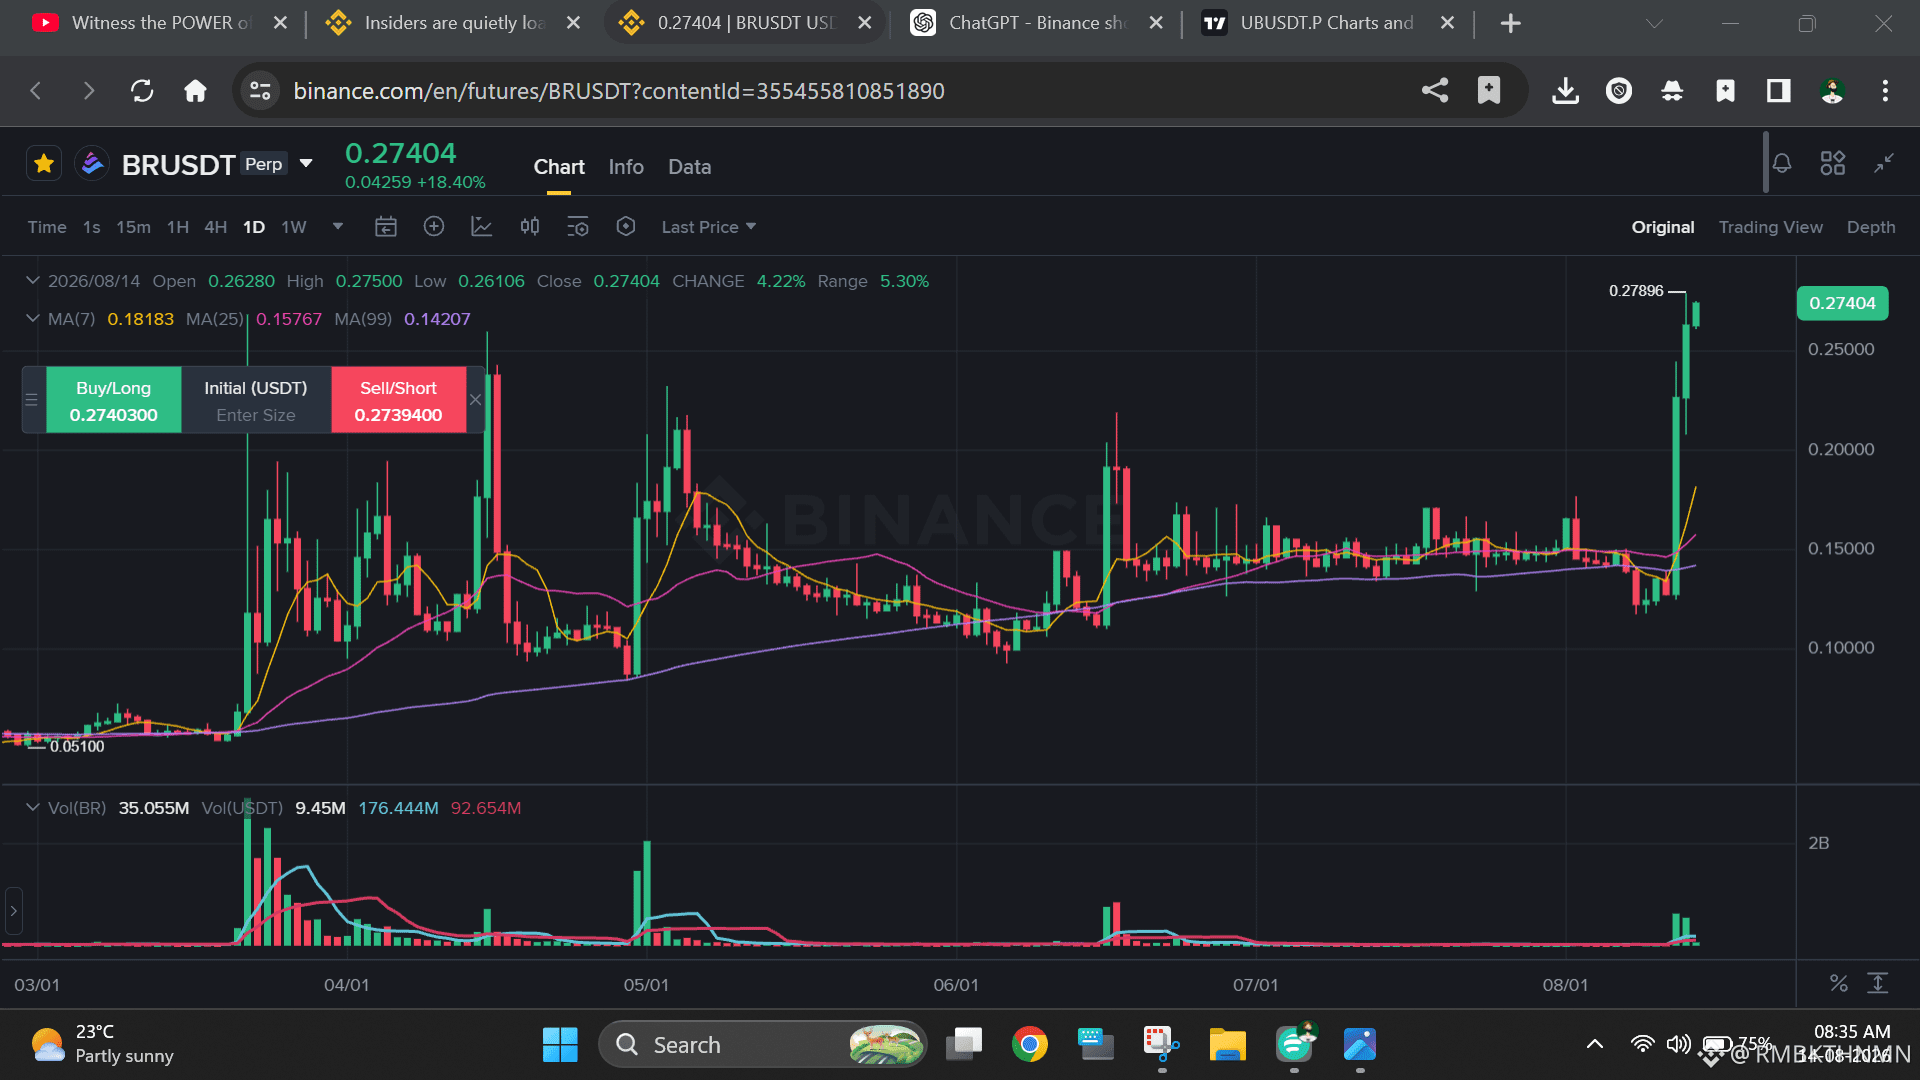This screenshot has width=1920, height=1080.
Task: Click the drag handle on the order widget
Action: tap(32, 400)
